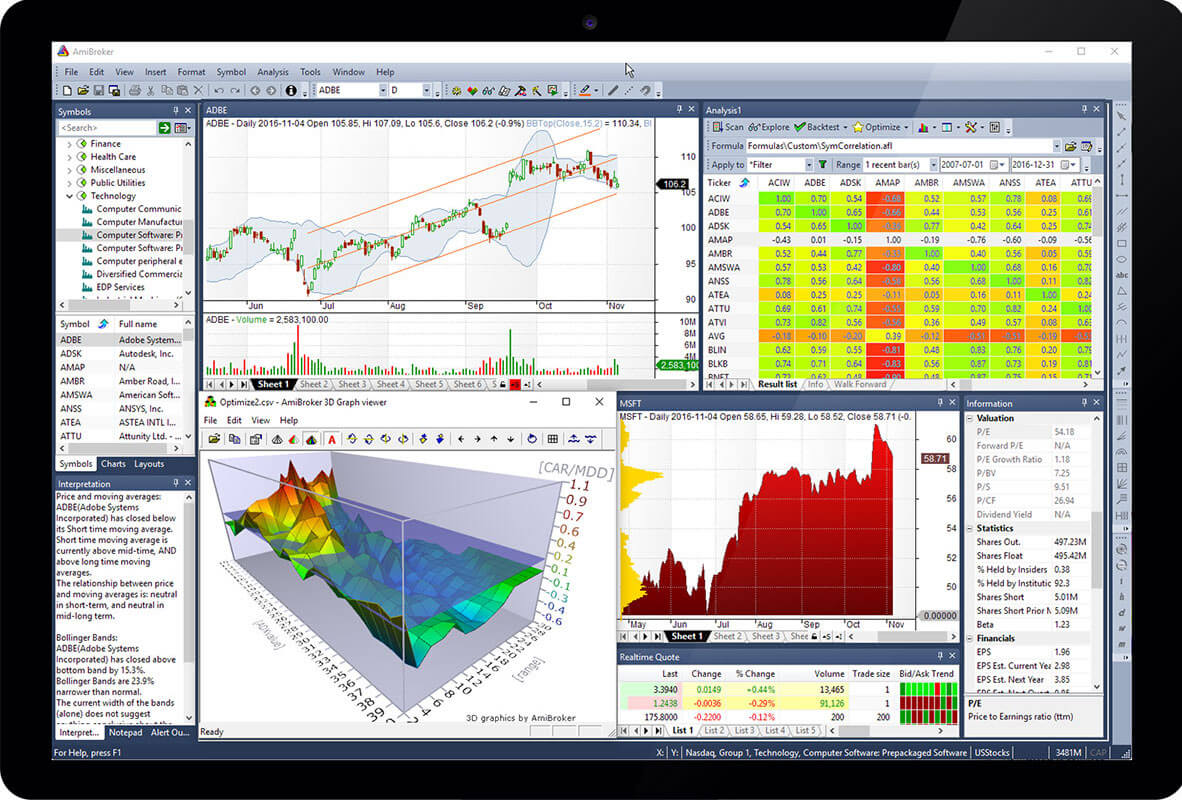Collapse the Statistics section in Information

coord(971,529)
